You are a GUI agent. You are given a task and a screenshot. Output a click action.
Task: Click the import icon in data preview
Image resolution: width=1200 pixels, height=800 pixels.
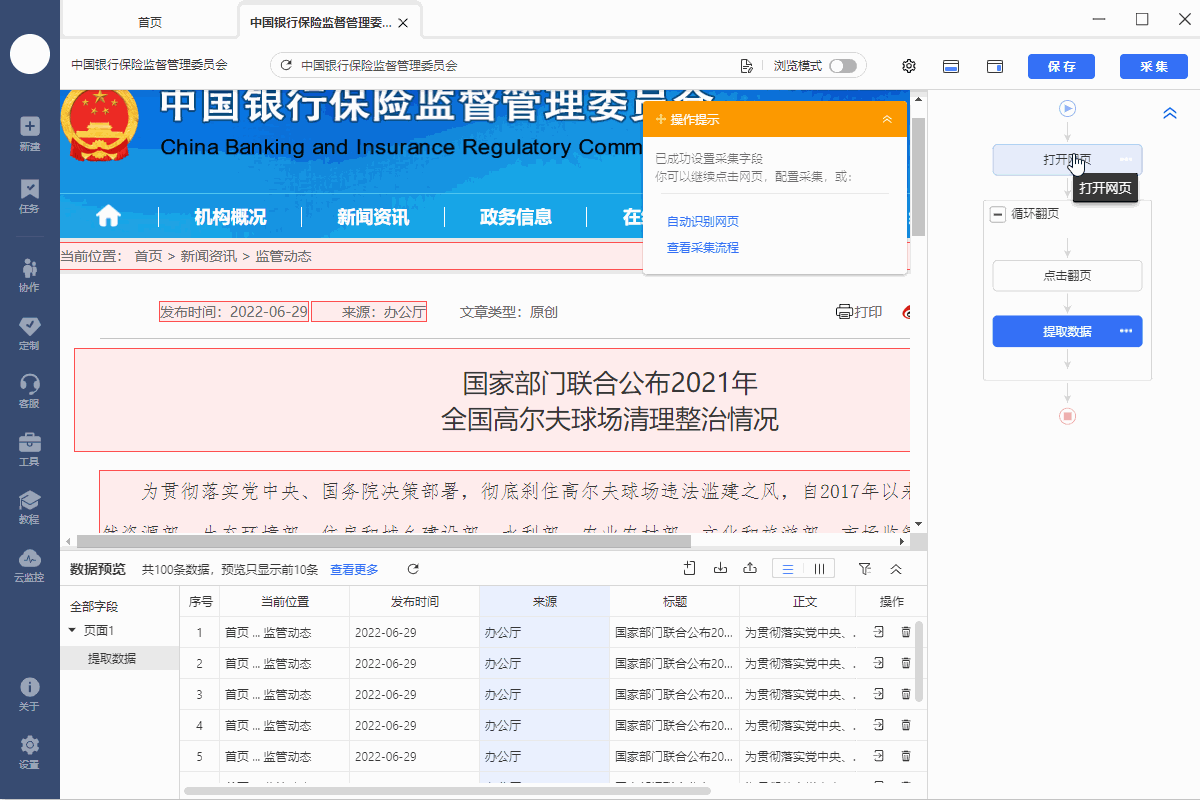tap(720, 569)
